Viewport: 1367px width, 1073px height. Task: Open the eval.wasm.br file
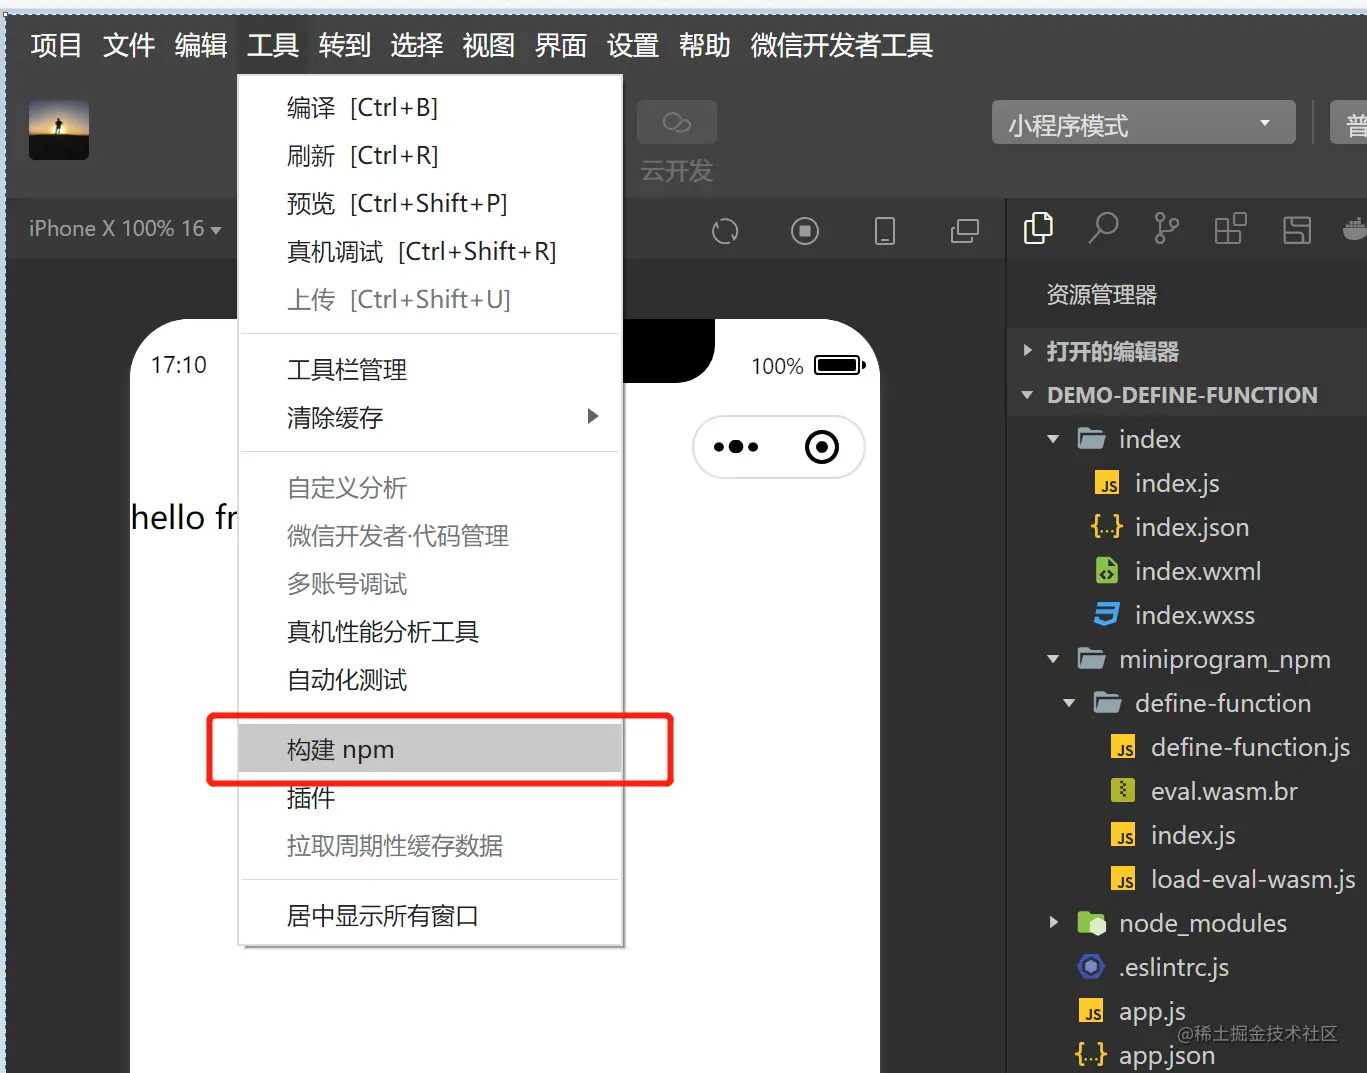[x=1187, y=791]
